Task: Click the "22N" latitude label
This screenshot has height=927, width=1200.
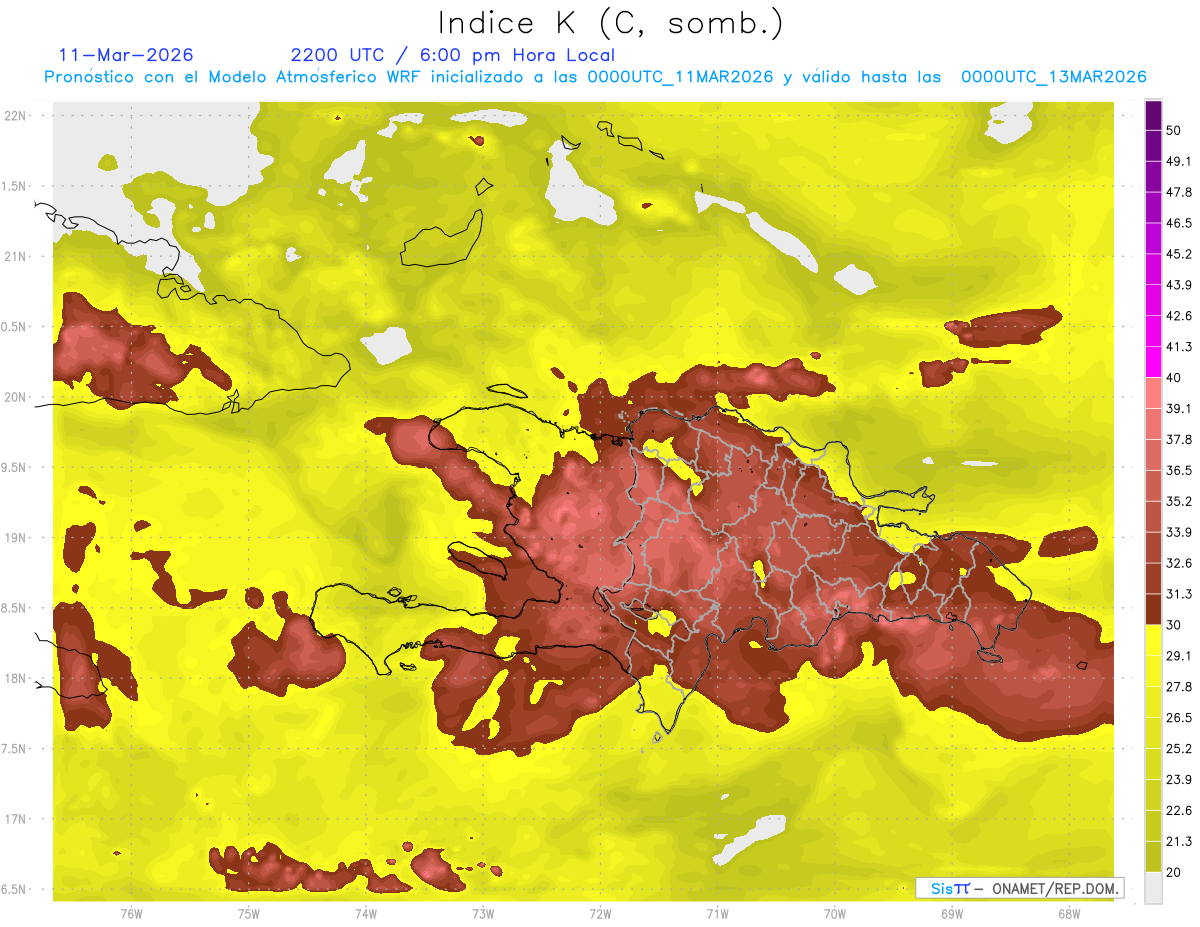Action: click(x=15, y=115)
